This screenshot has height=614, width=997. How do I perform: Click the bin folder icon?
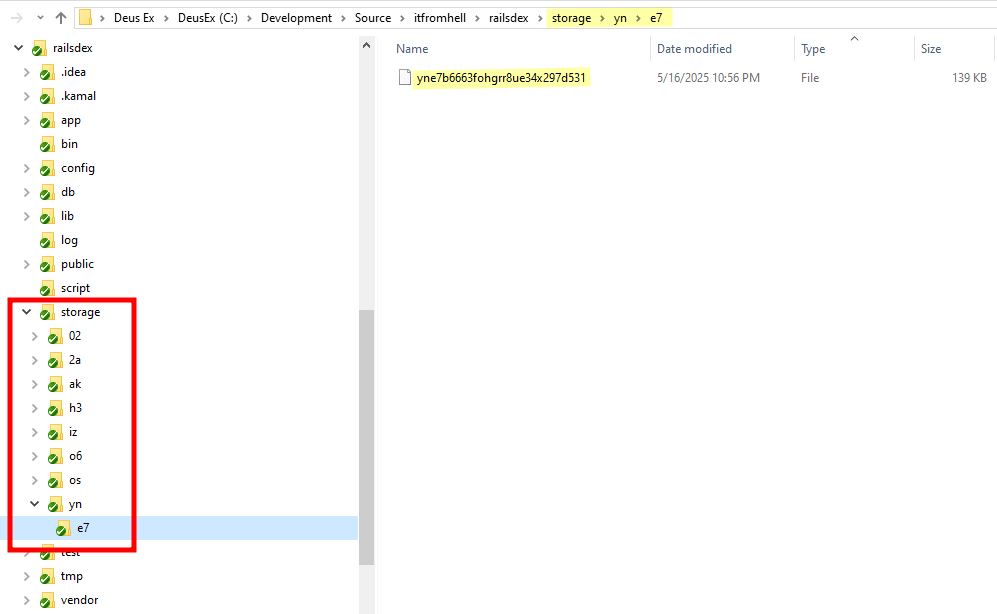[x=46, y=145]
